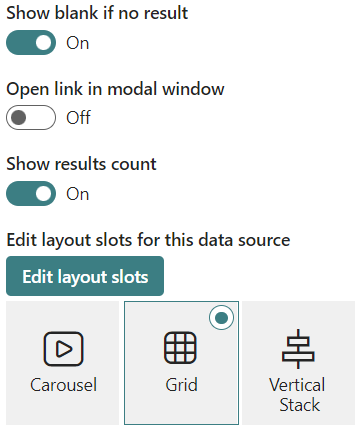This screenshot has height=430, width=360.
Task: Click the Off label beside modal window toggle
Action: pyautogui.click(x=78, y=118)
